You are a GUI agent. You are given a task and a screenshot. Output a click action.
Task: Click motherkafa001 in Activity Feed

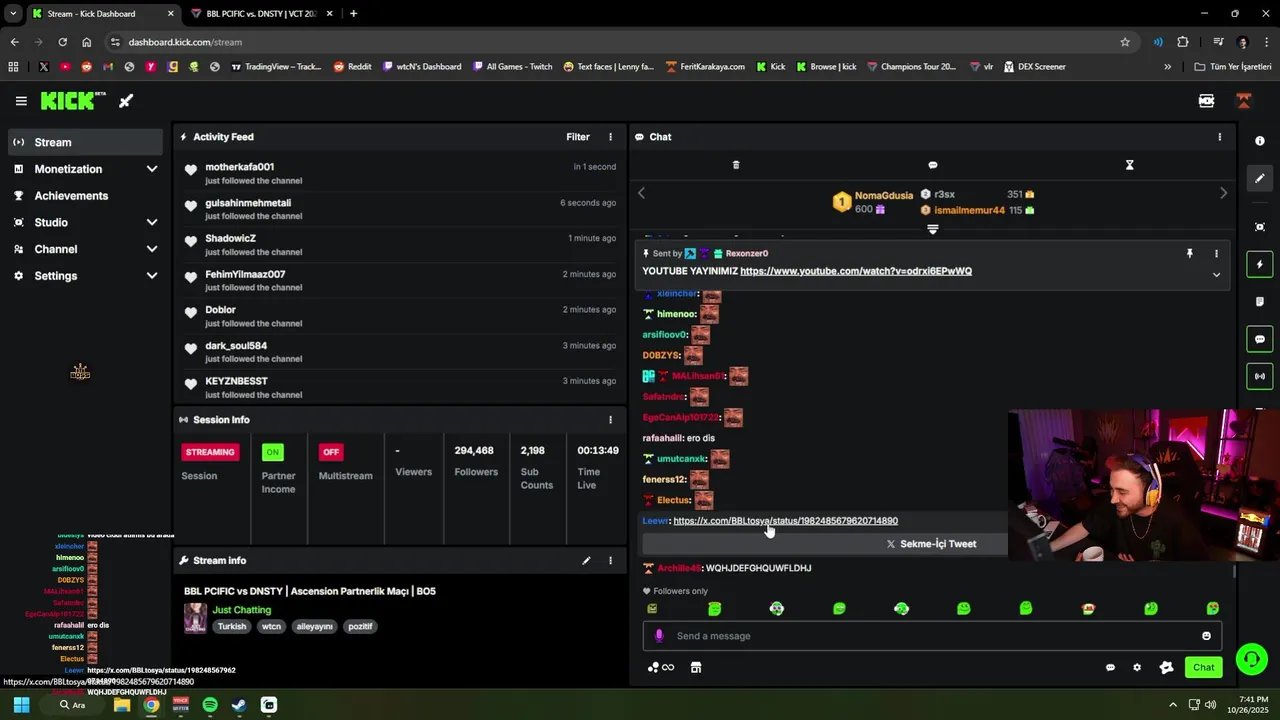click(240, 167)
